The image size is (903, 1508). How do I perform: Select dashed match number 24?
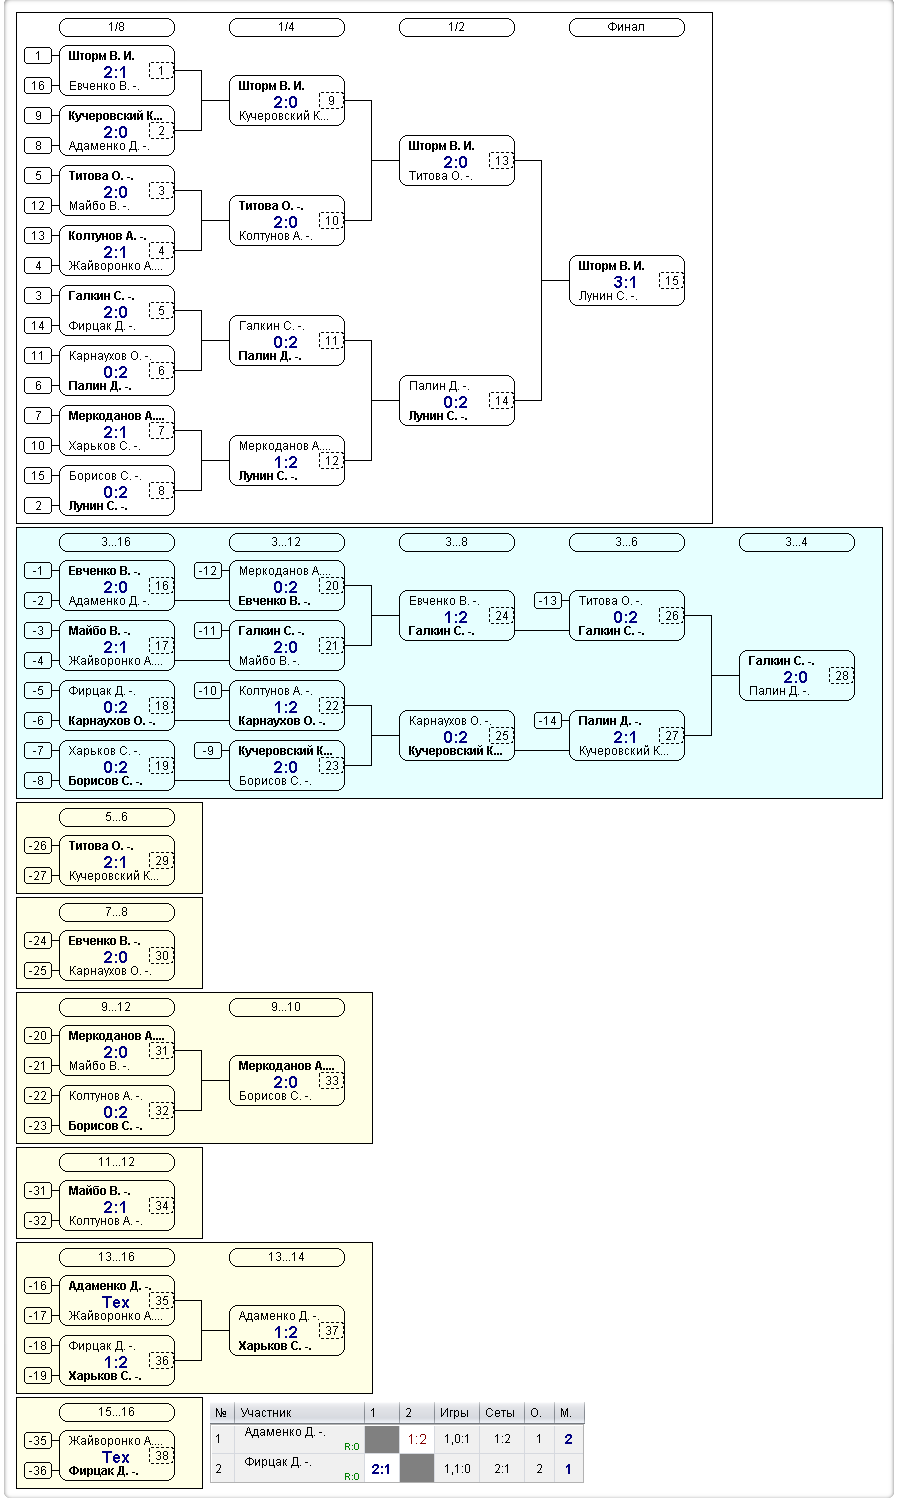501,616
